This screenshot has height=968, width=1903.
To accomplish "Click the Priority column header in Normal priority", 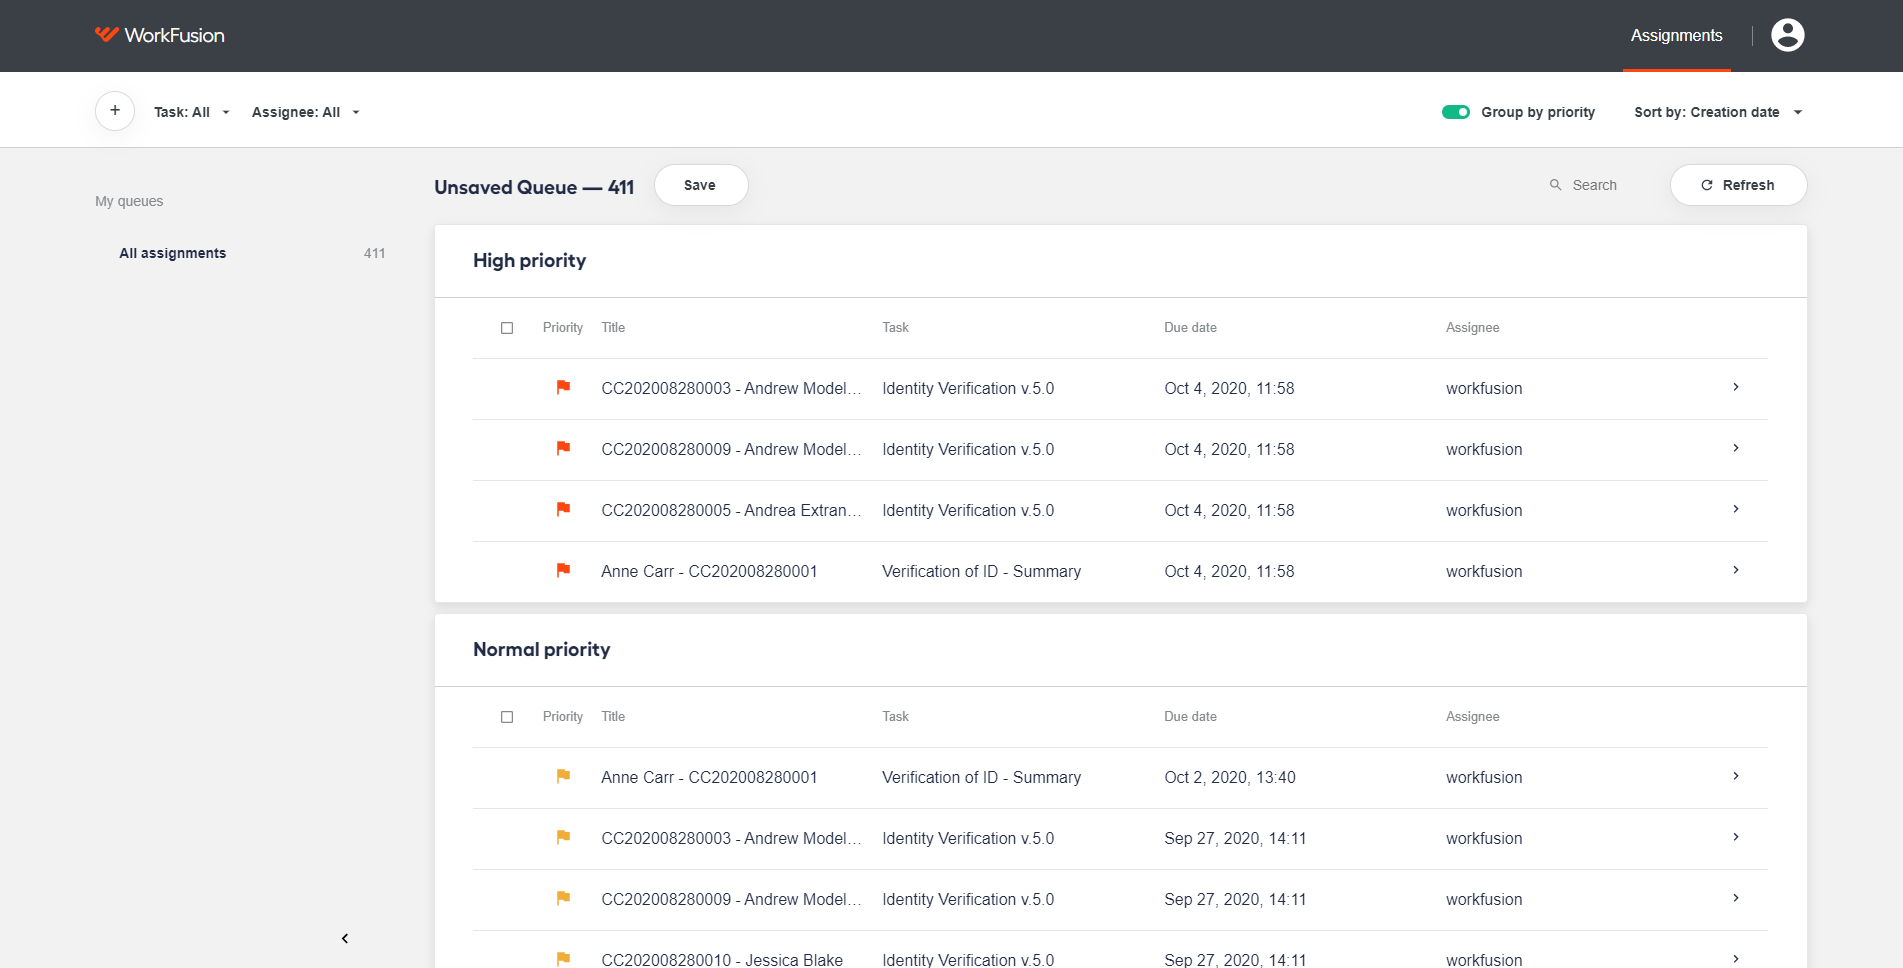I will [x=563, y=717].
